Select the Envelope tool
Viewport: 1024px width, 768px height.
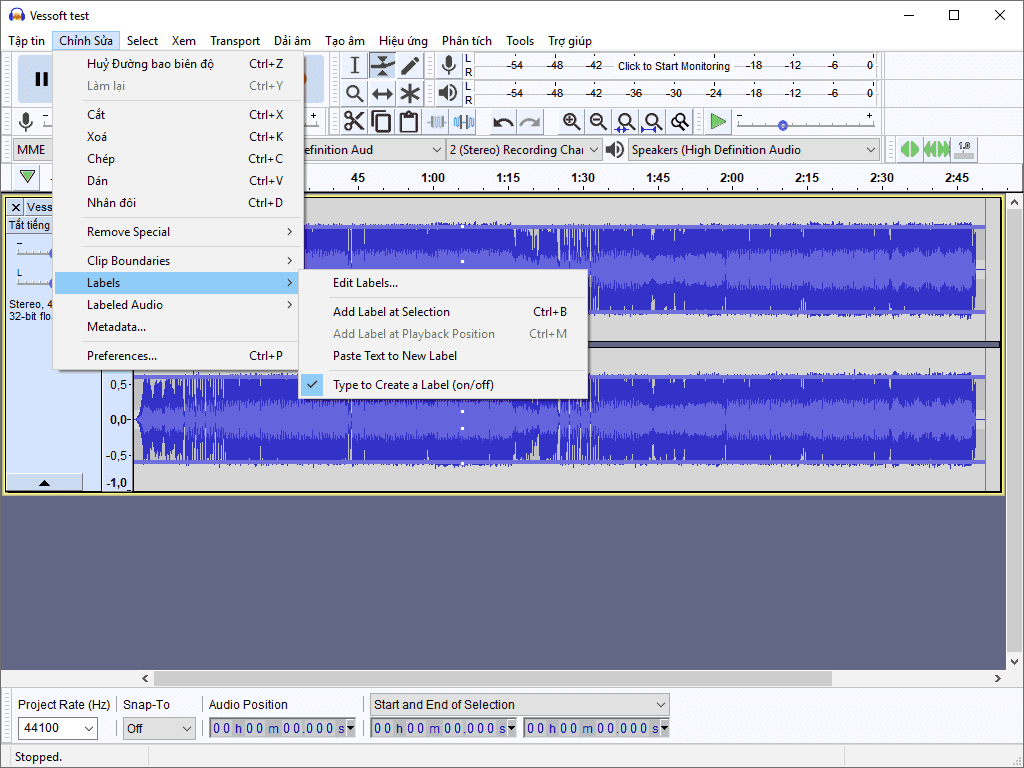(382, 65)
